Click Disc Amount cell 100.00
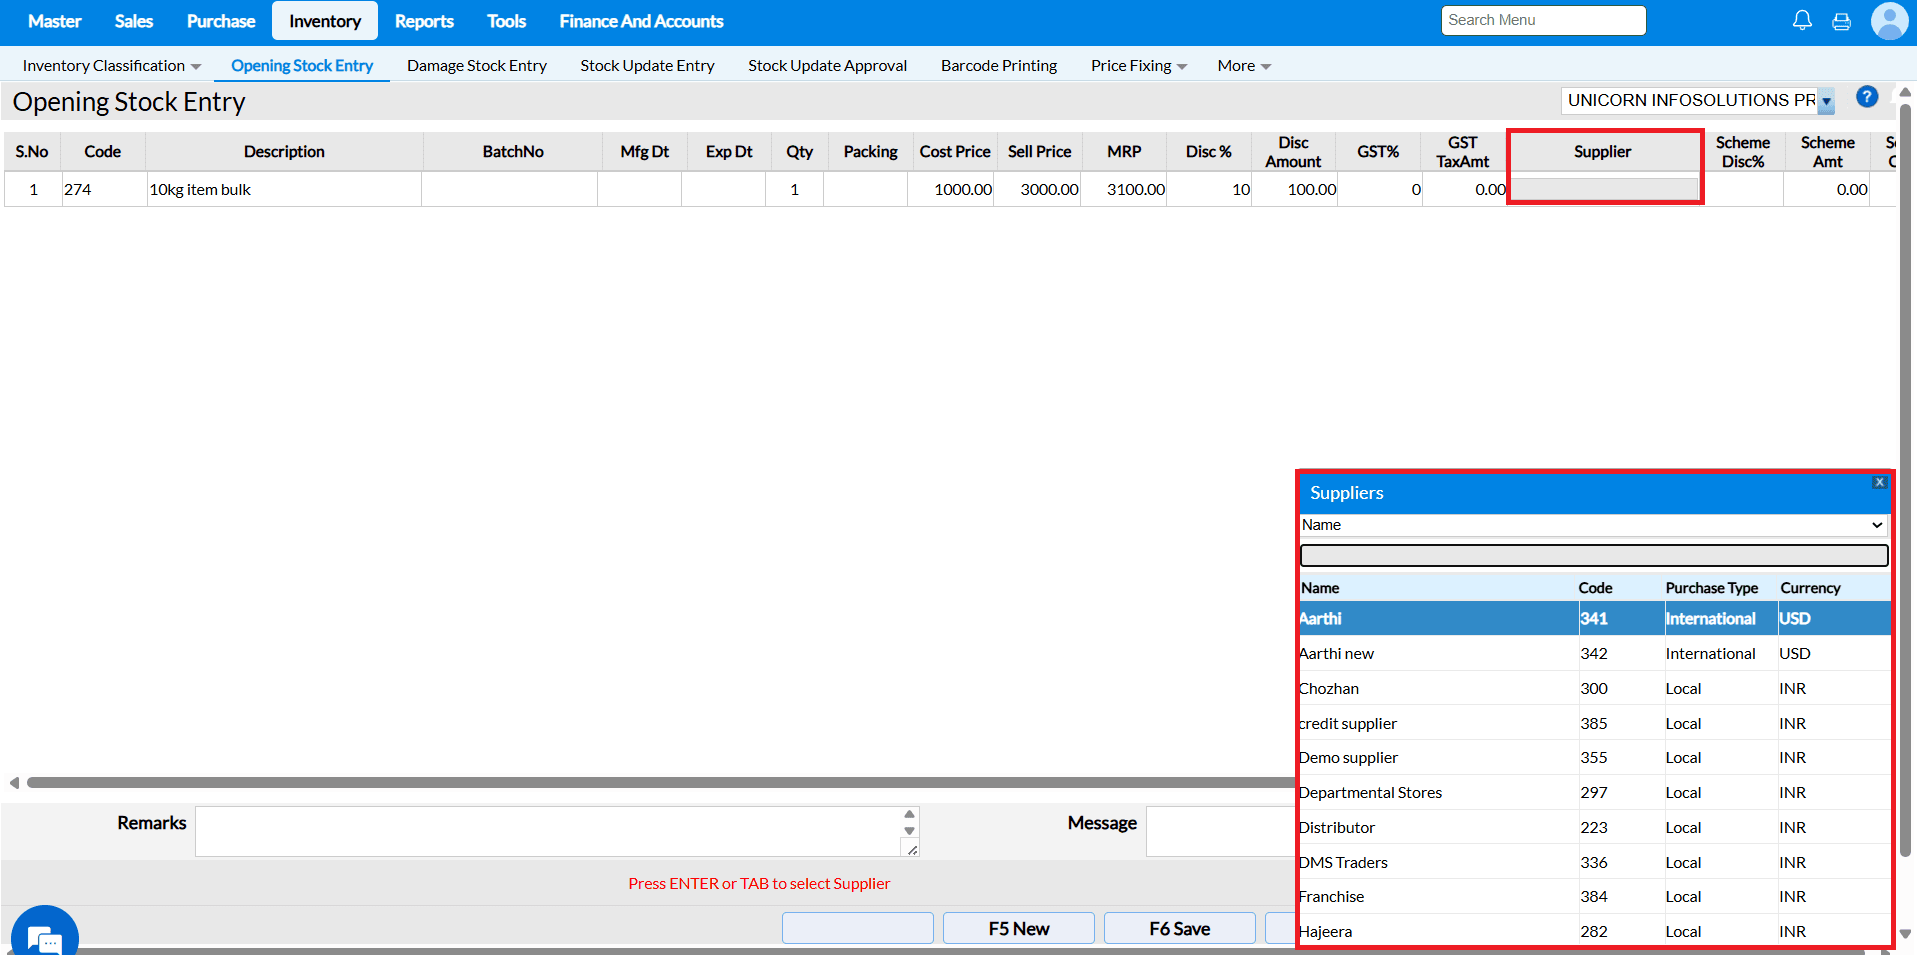Image resolution: width=1917 pixels, height=955 pixels. [1295, 190]
